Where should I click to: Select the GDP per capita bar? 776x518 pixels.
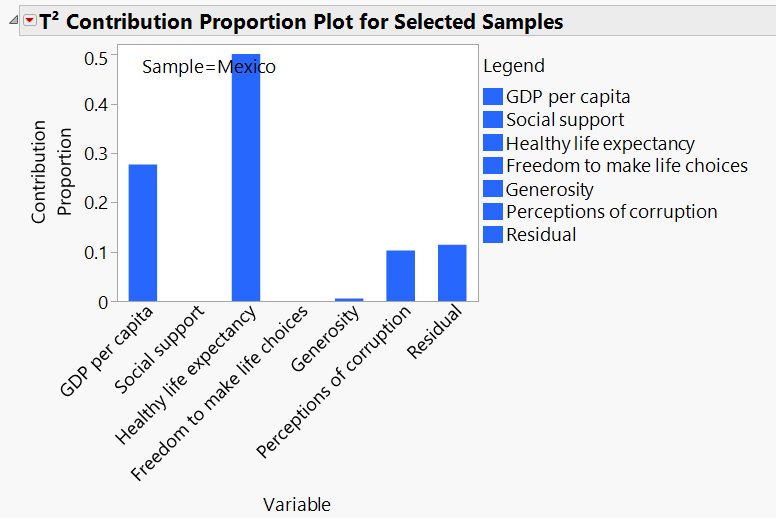[143, 233]
